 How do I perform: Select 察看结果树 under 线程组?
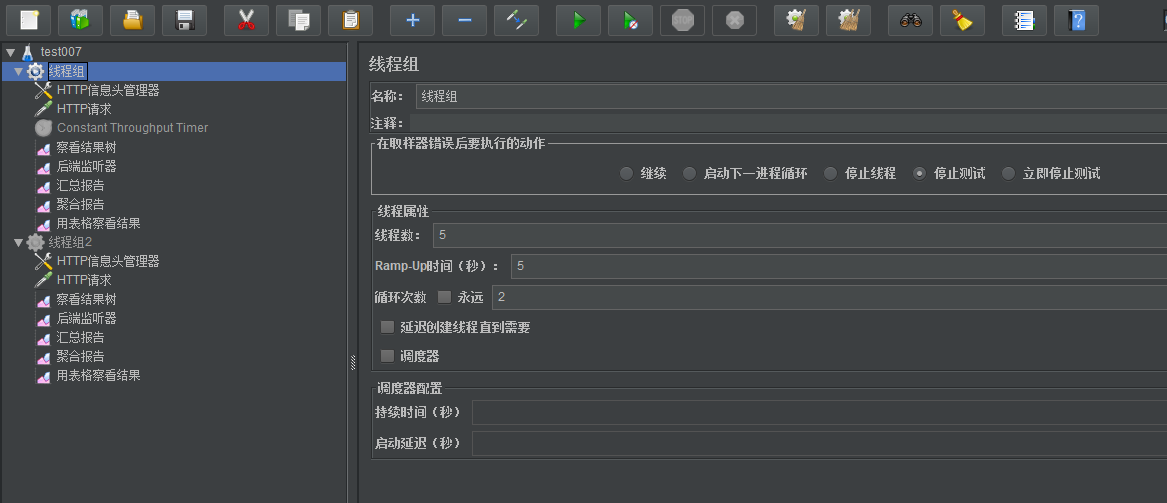[x=86, y=147]
